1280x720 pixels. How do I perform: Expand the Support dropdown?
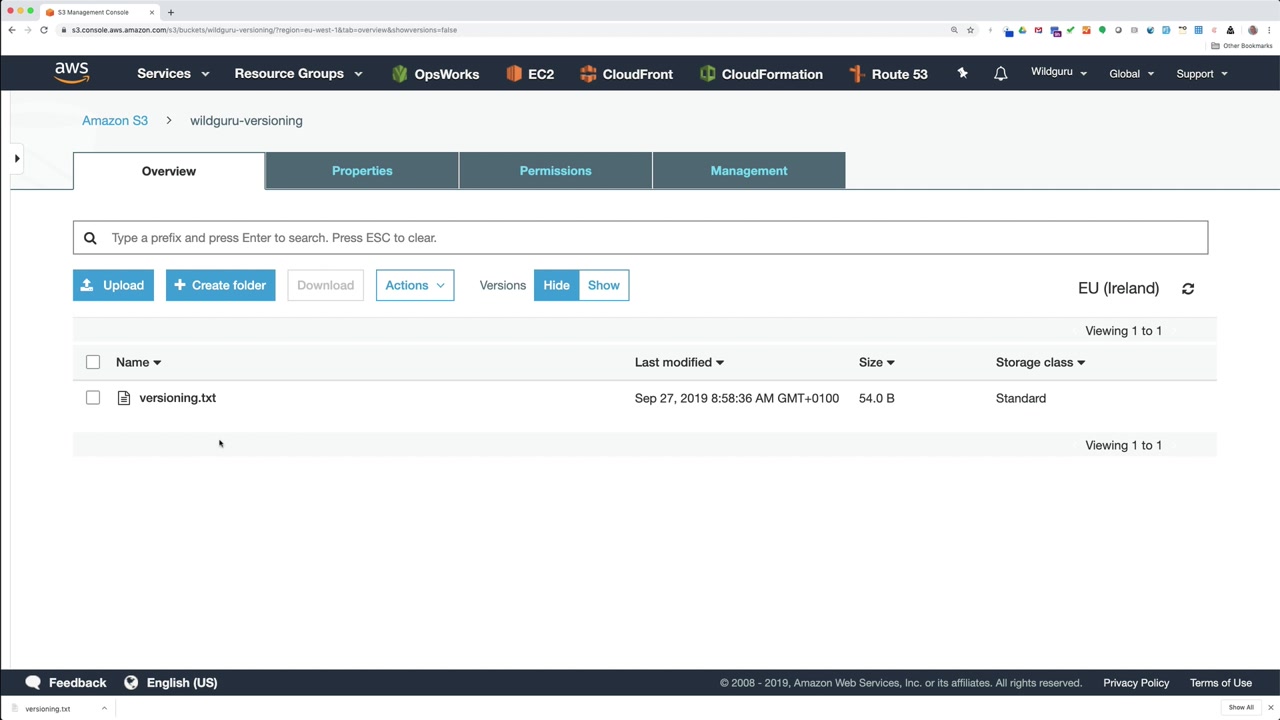1202,74
